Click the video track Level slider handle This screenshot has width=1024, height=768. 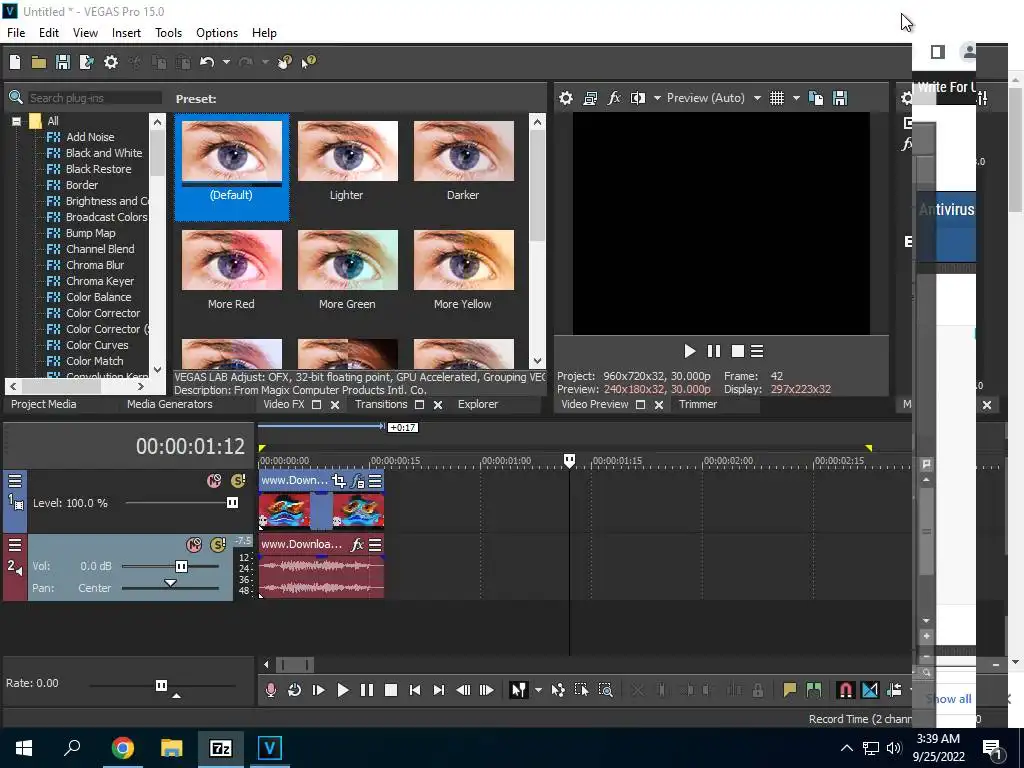click(x=232, y=503)
